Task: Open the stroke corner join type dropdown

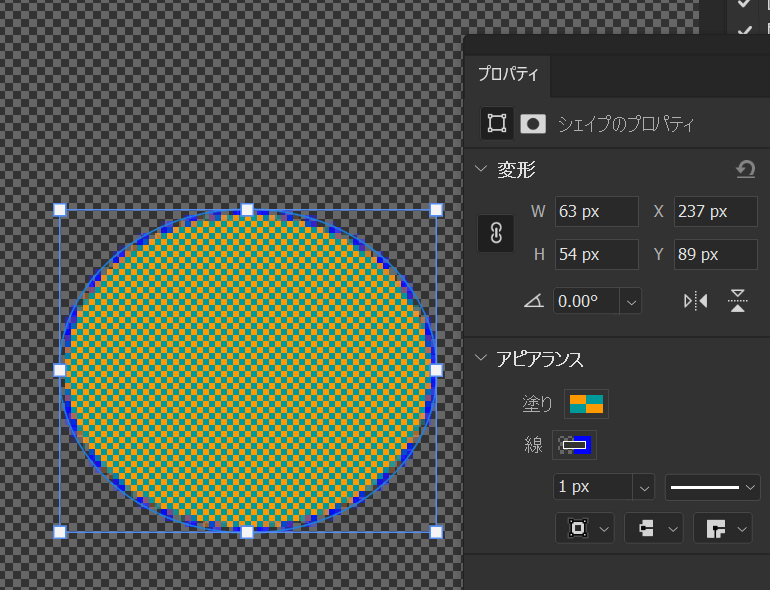Action: click(722, 528)
